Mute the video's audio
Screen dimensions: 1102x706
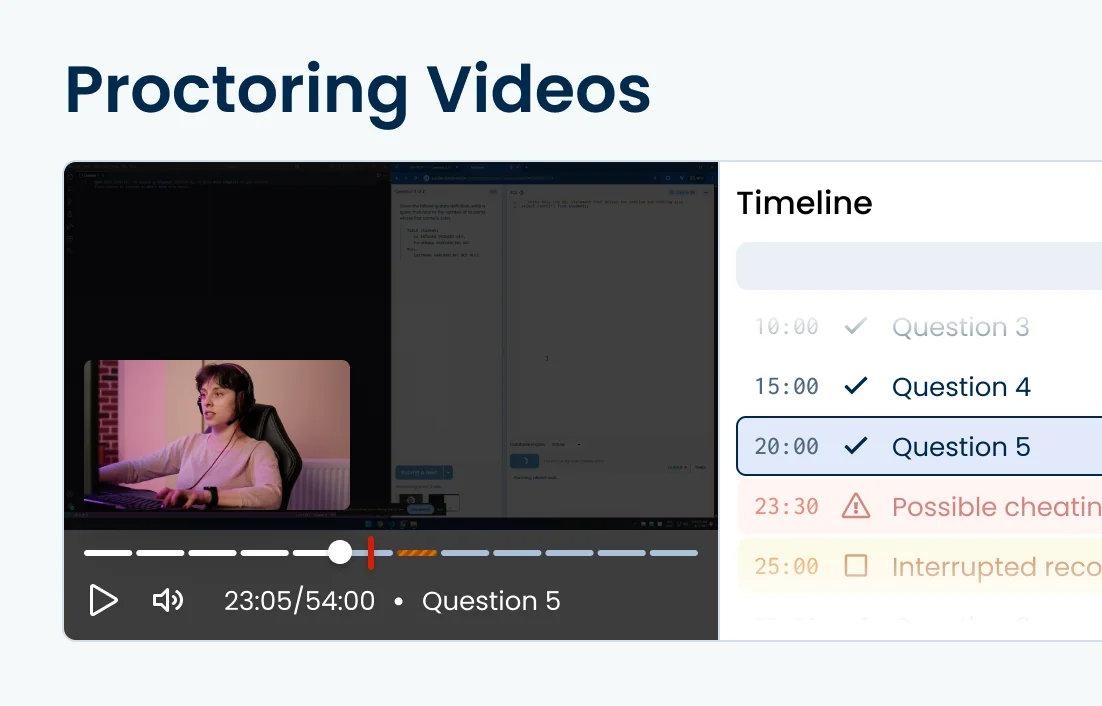167,600
